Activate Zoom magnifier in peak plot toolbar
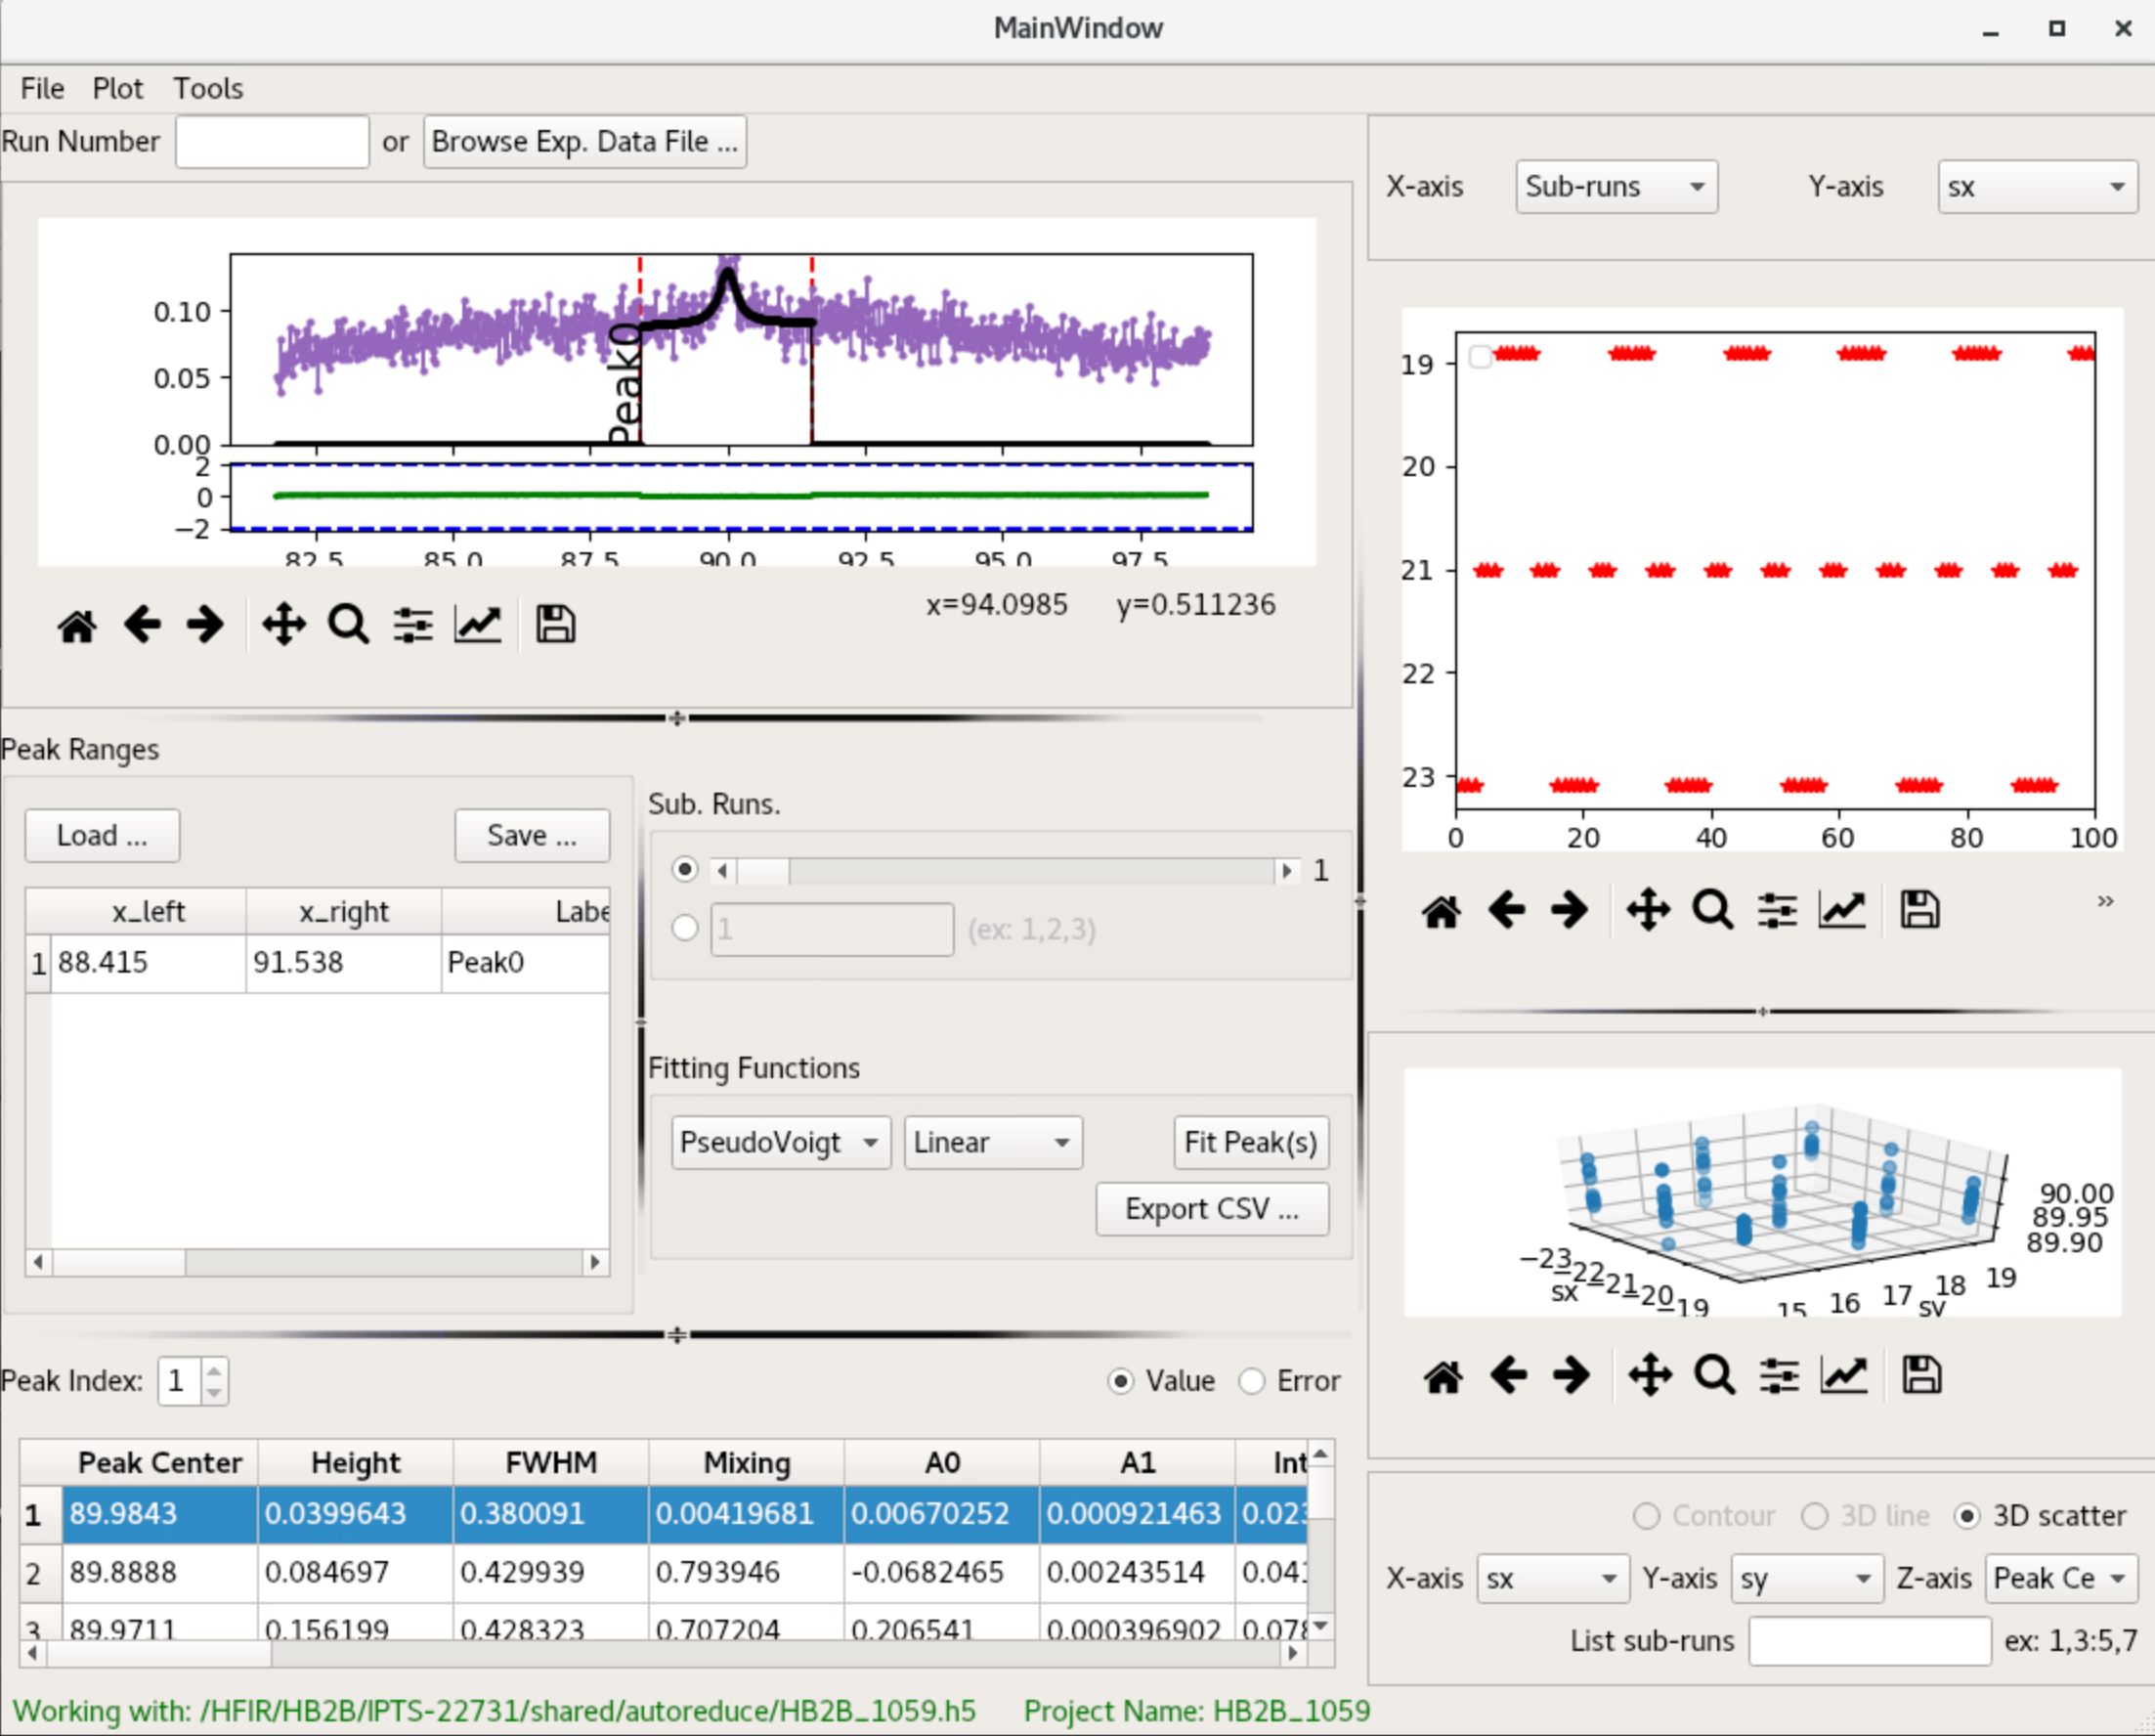Screen dimensions: 2155x1736 point(349,625)
